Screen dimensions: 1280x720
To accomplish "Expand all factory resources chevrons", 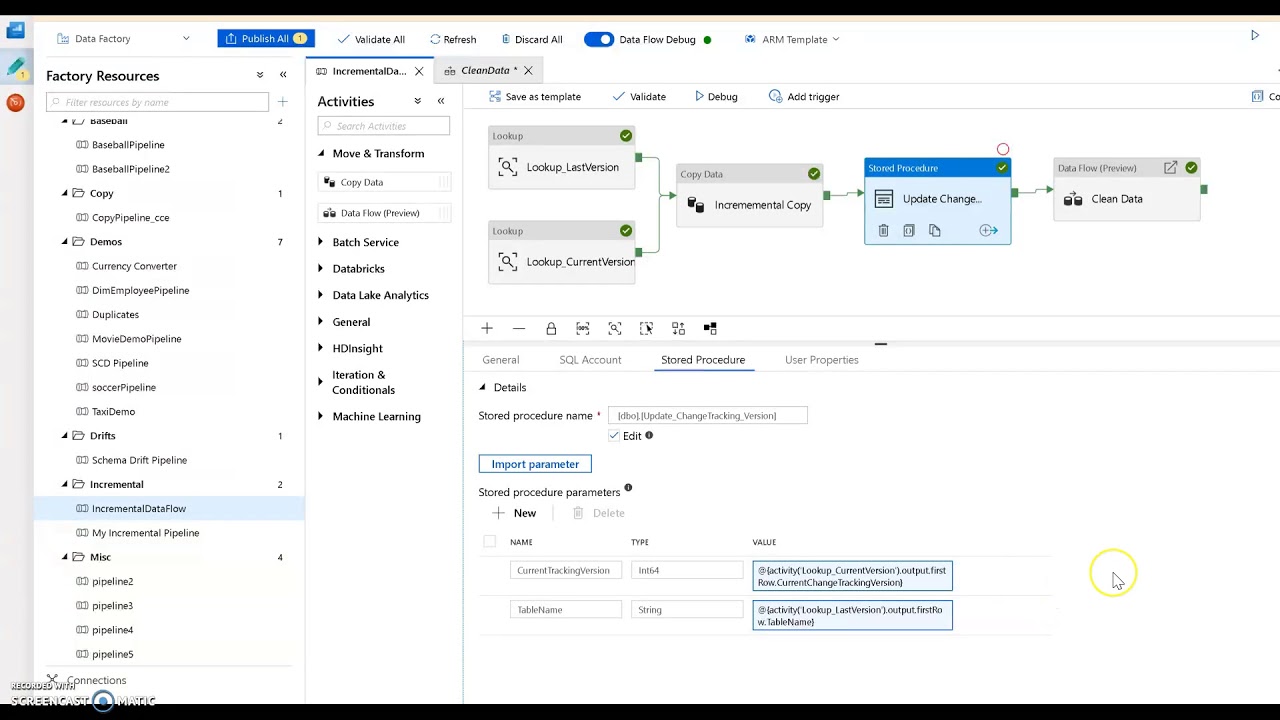I will pos(260,75).
